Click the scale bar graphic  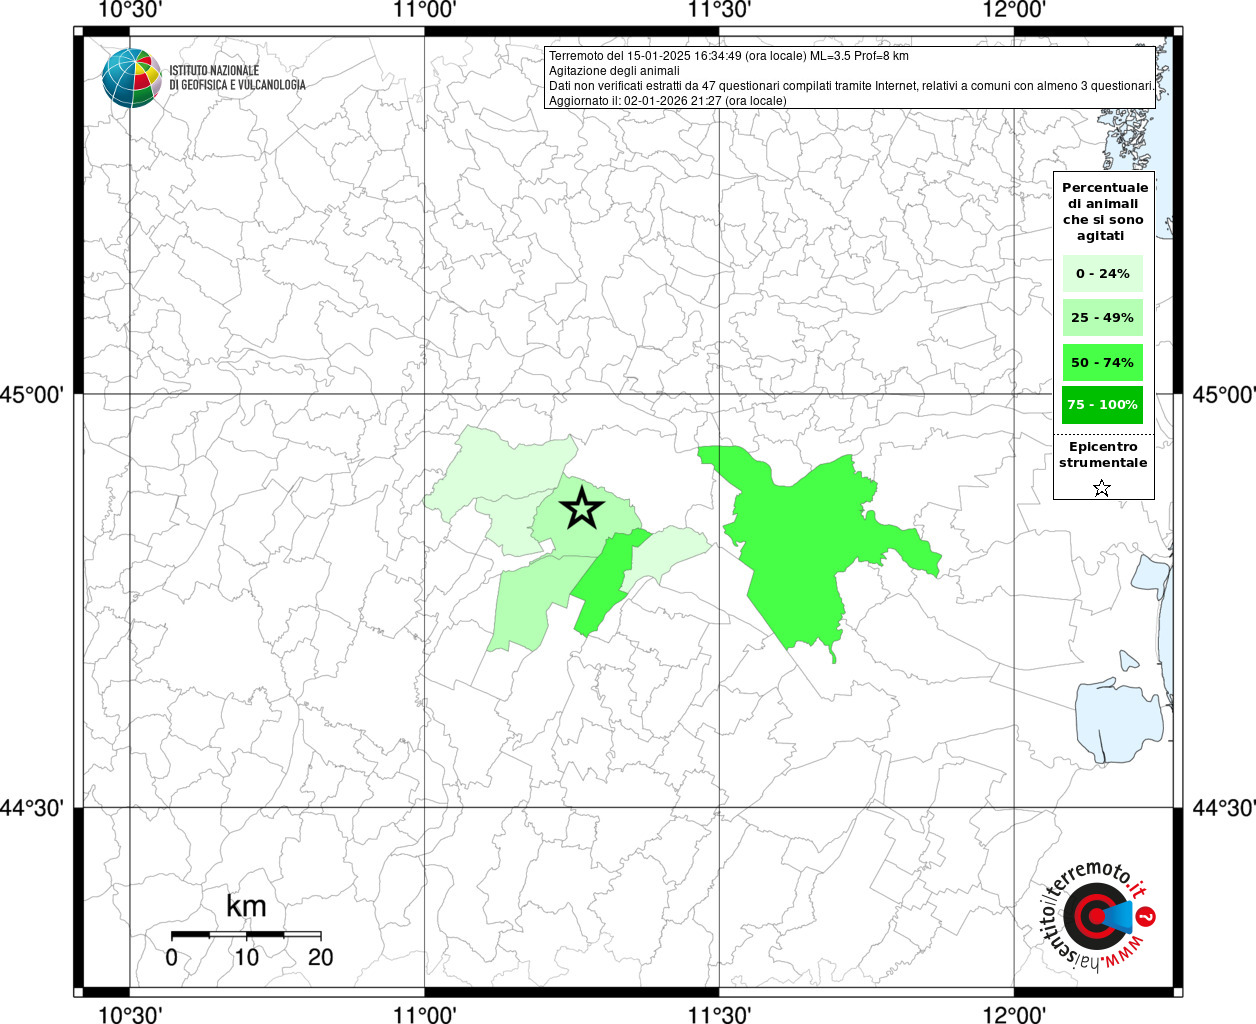point(246,935)
